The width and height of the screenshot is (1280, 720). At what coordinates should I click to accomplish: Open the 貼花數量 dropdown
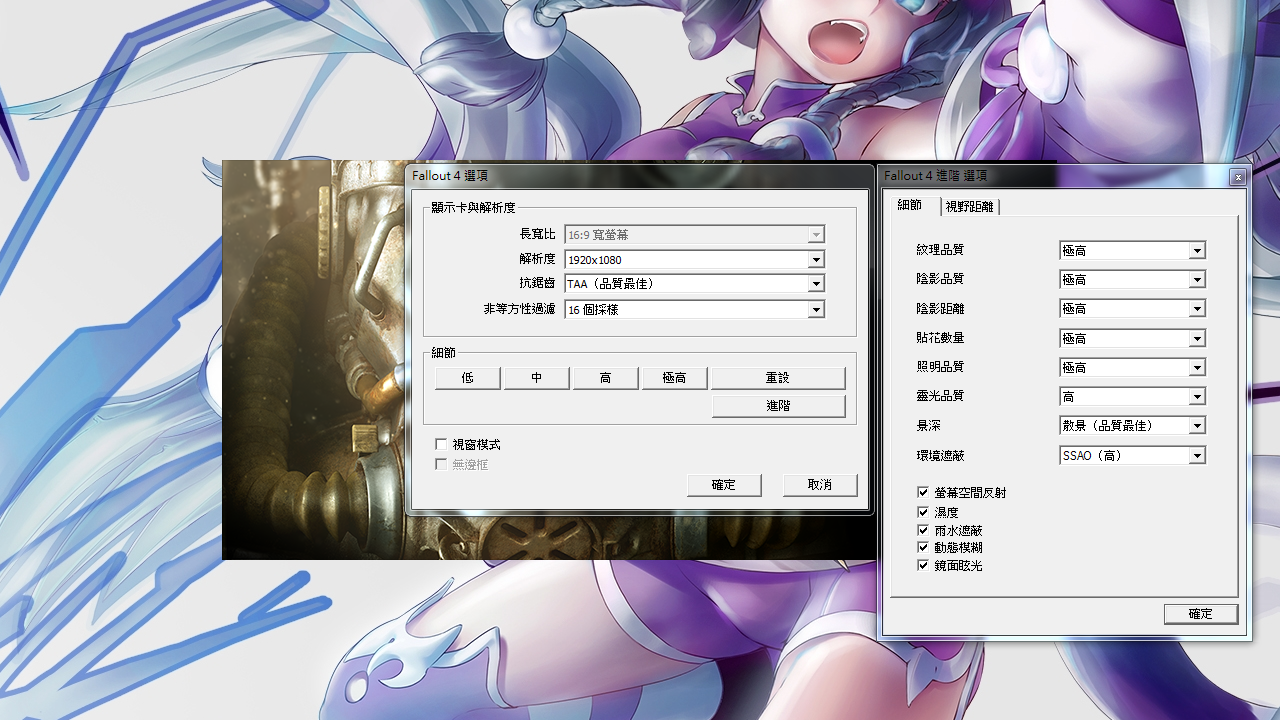coord(1132,338)
